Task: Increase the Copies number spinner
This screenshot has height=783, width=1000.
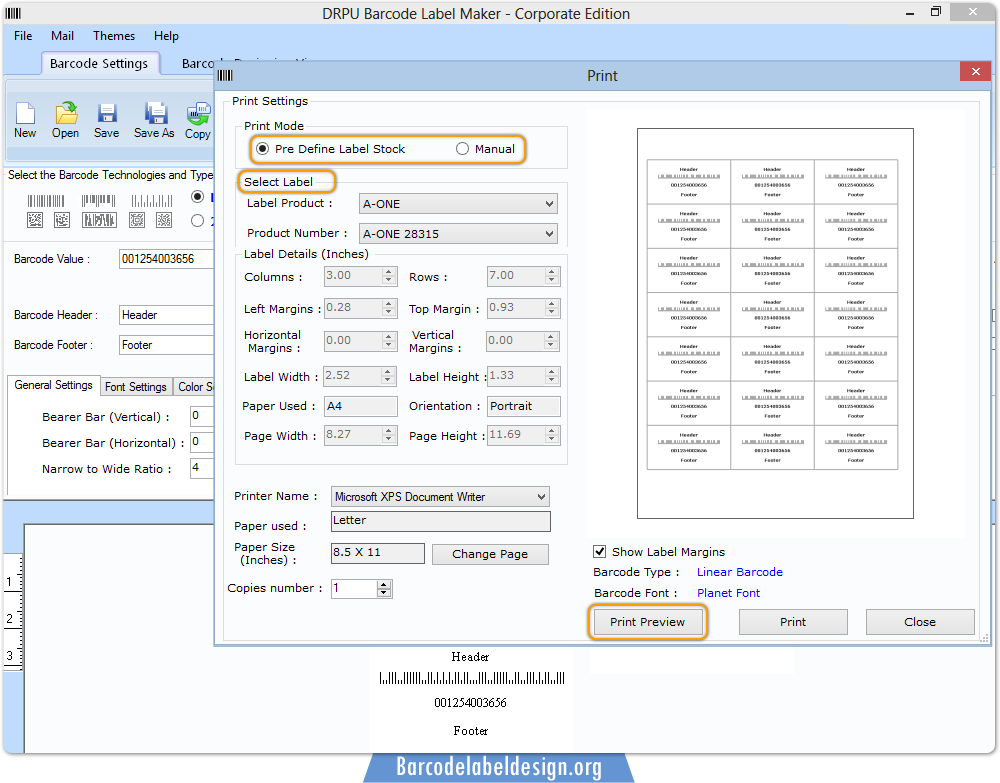Action: click(x=384, y=584)
